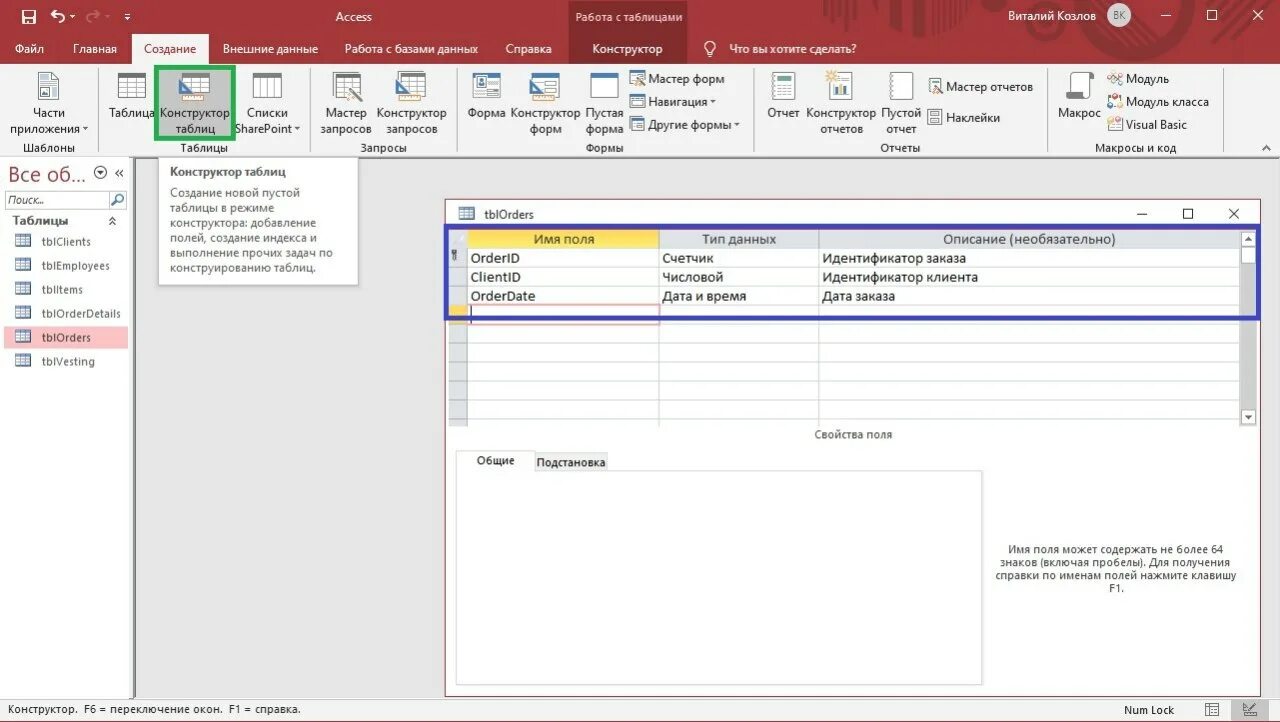Start the Мастер отчетов
Viewport: 1280px width, 722px height.
coord(980,87)
